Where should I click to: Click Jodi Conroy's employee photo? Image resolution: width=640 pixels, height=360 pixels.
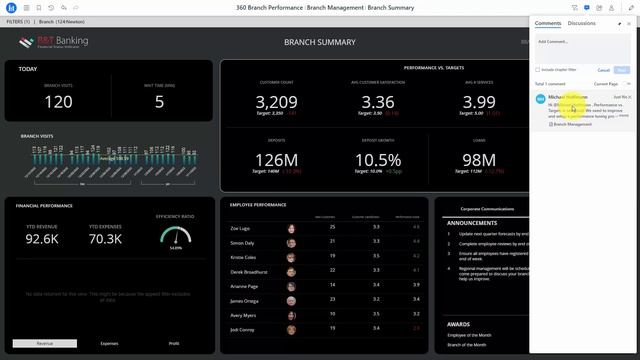(x=291, y=330)
